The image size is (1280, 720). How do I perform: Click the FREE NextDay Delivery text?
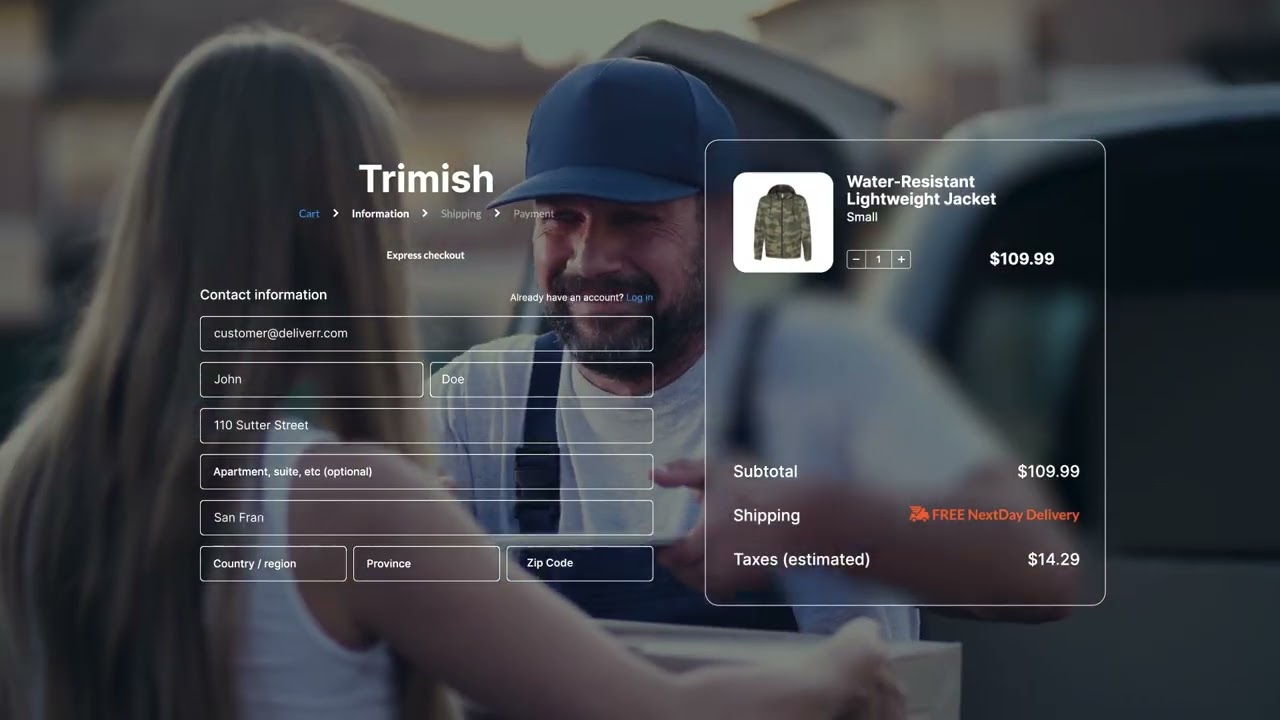tap(1005, 515)
